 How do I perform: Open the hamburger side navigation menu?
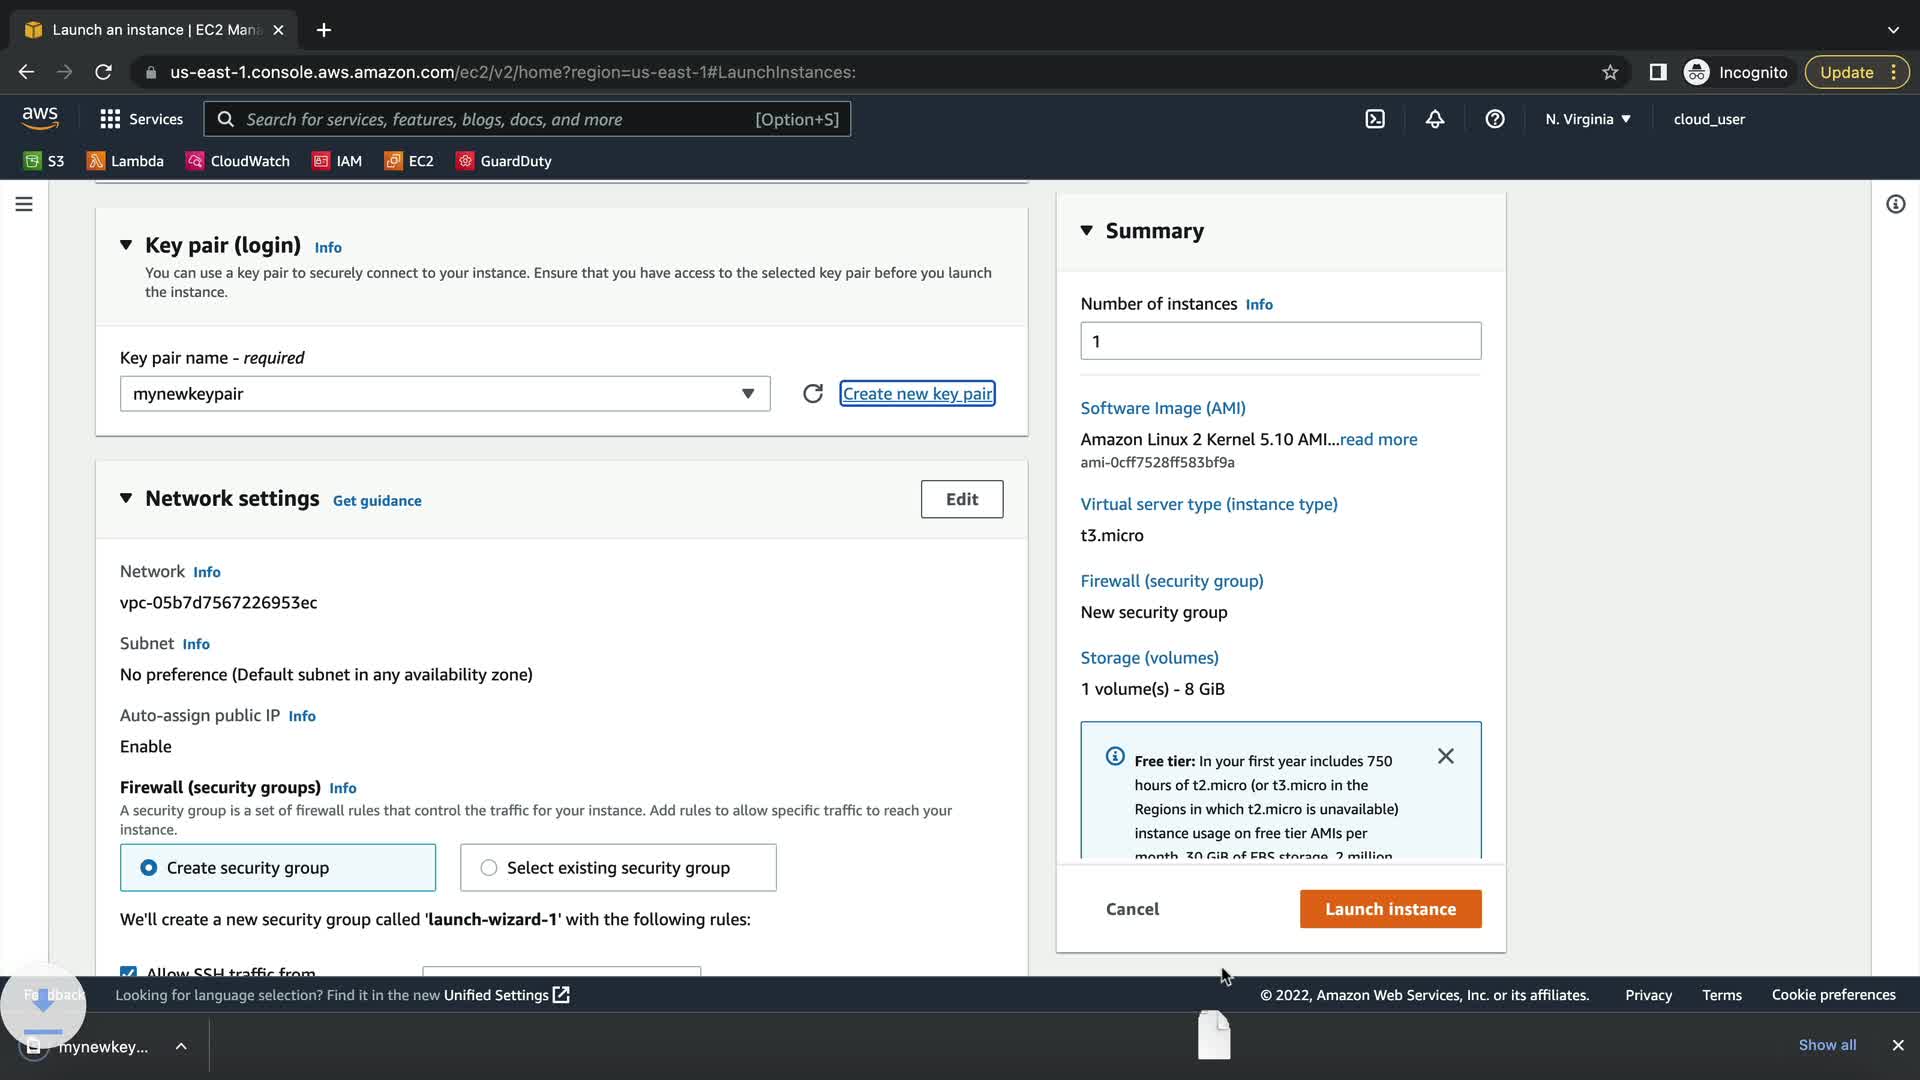24,204
